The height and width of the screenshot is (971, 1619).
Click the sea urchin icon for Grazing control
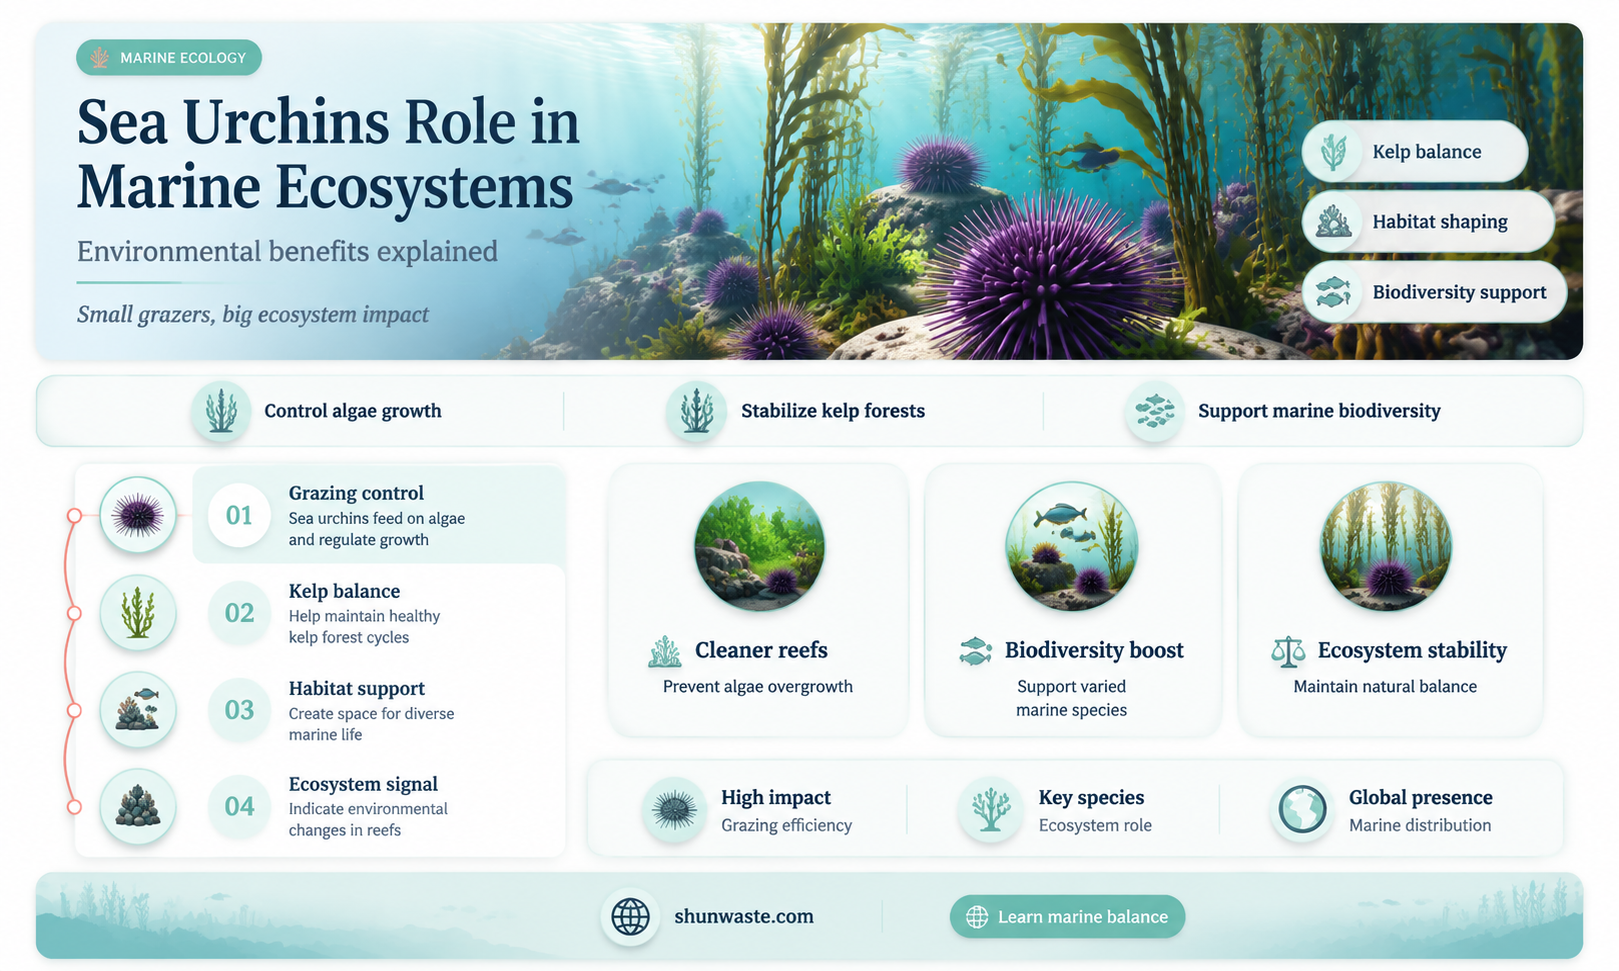point(138,516)
